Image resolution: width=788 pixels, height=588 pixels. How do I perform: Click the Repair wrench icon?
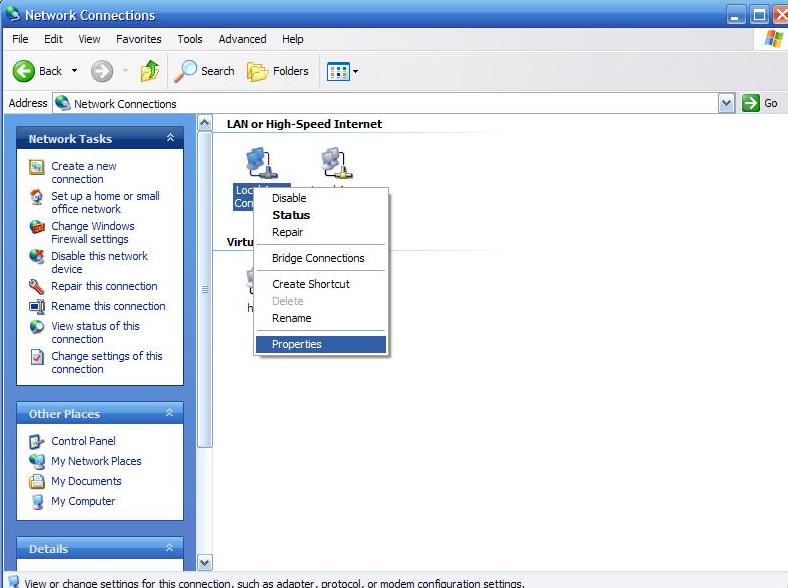pyautogui.click(x=37, y=286)
